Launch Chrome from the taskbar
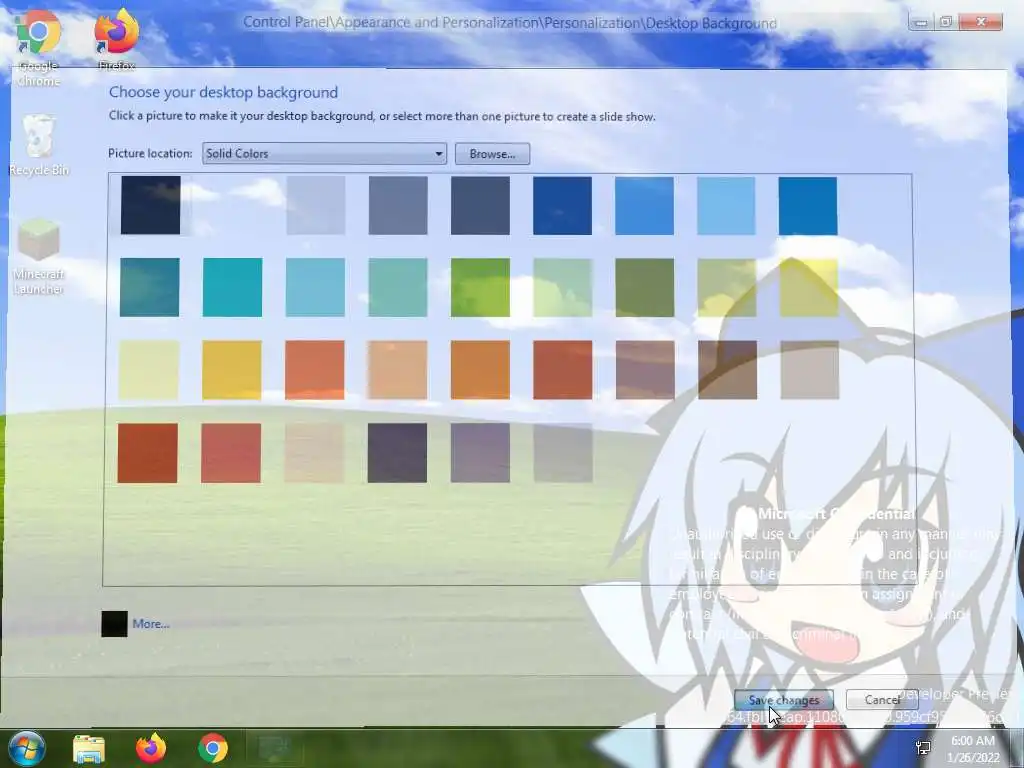 pyautogui.click(x=213, y=748)
